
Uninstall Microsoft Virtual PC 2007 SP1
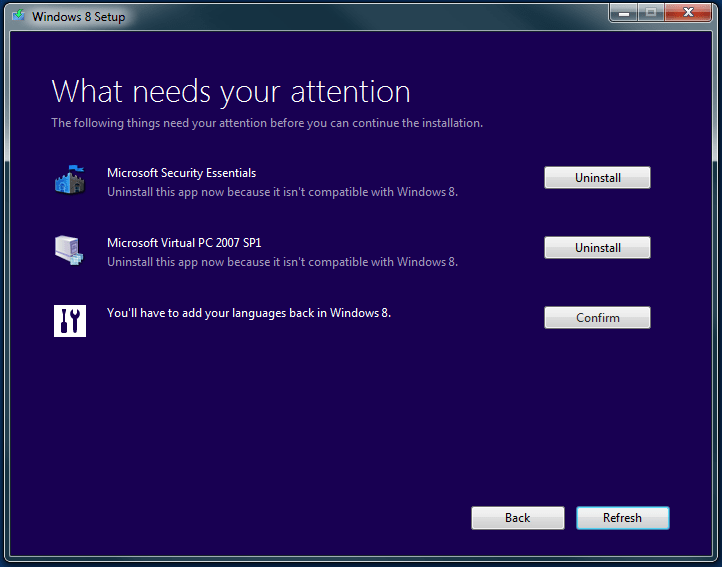pyautogui.click(x=597, y=247)
